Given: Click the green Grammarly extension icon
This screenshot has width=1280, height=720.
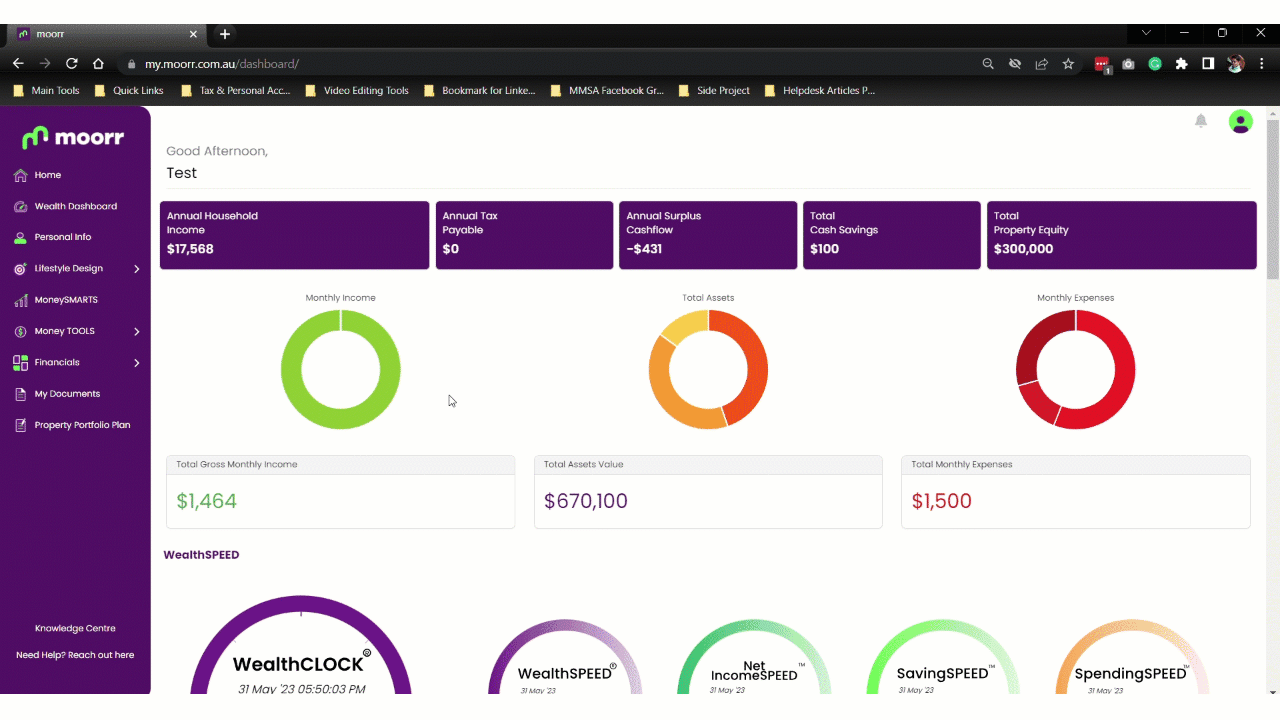Looking at the screenshot, I should (x=1155, y=64).
